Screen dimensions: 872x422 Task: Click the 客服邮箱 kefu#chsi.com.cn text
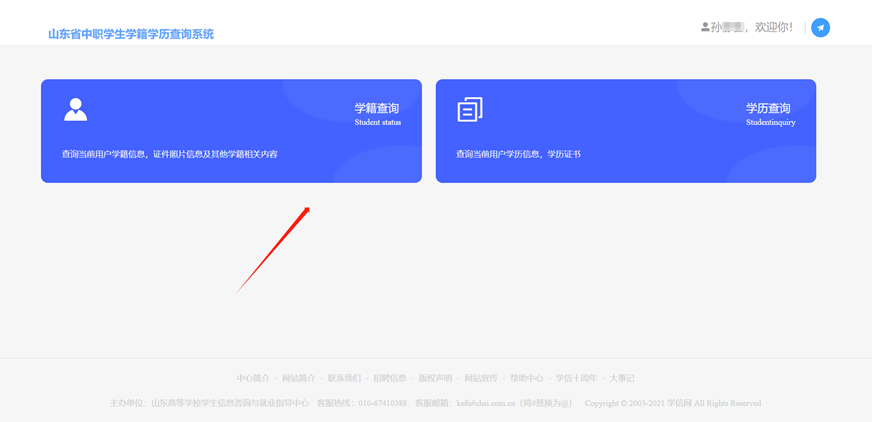click(x=494, y=403)
